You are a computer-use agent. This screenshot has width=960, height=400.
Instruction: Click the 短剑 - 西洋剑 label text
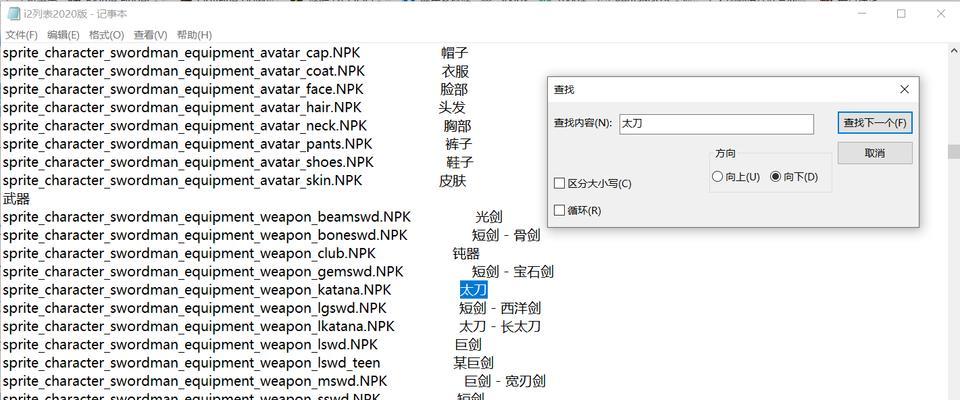500,308
